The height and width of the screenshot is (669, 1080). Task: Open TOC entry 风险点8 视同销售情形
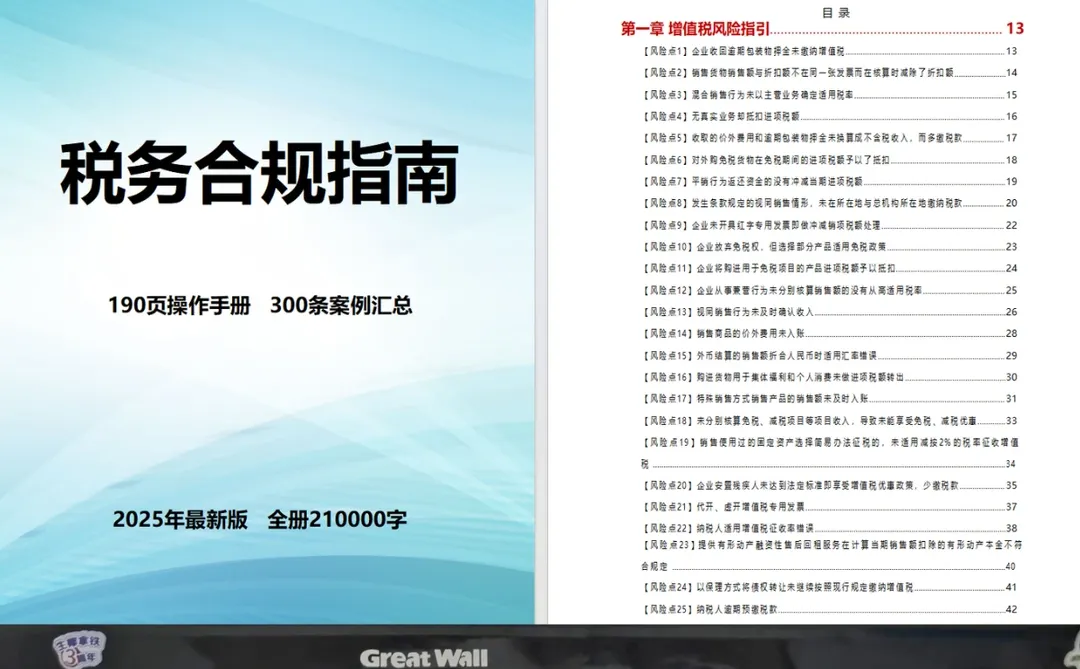point(829,203)
